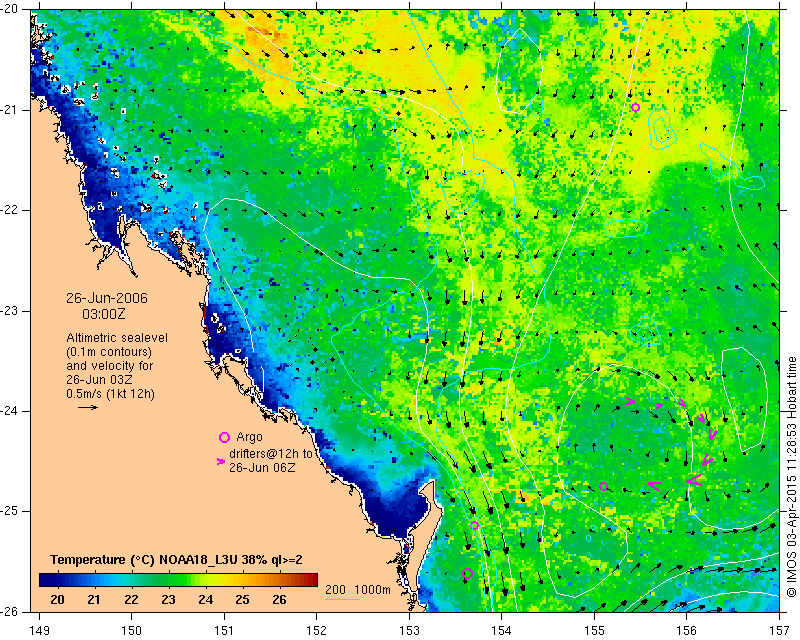The width and height of the screenshot is (800, 640).
Task: Click the "26-Jun 03Z" text line
Action: (x=97, y=380)
